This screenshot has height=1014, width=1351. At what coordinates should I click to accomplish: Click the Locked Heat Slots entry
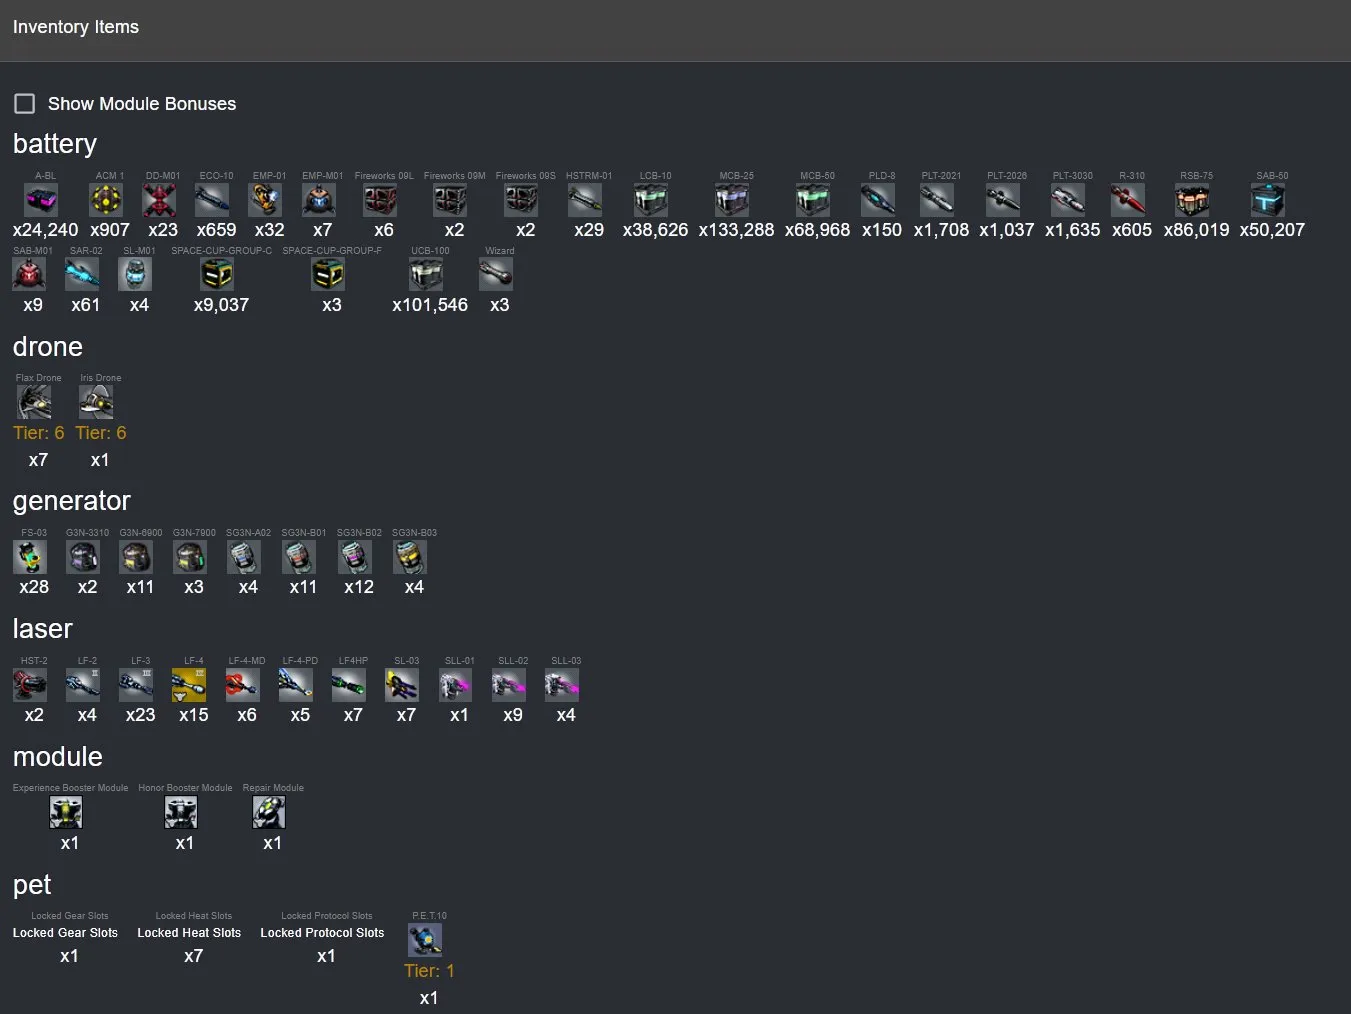(189, 933)
